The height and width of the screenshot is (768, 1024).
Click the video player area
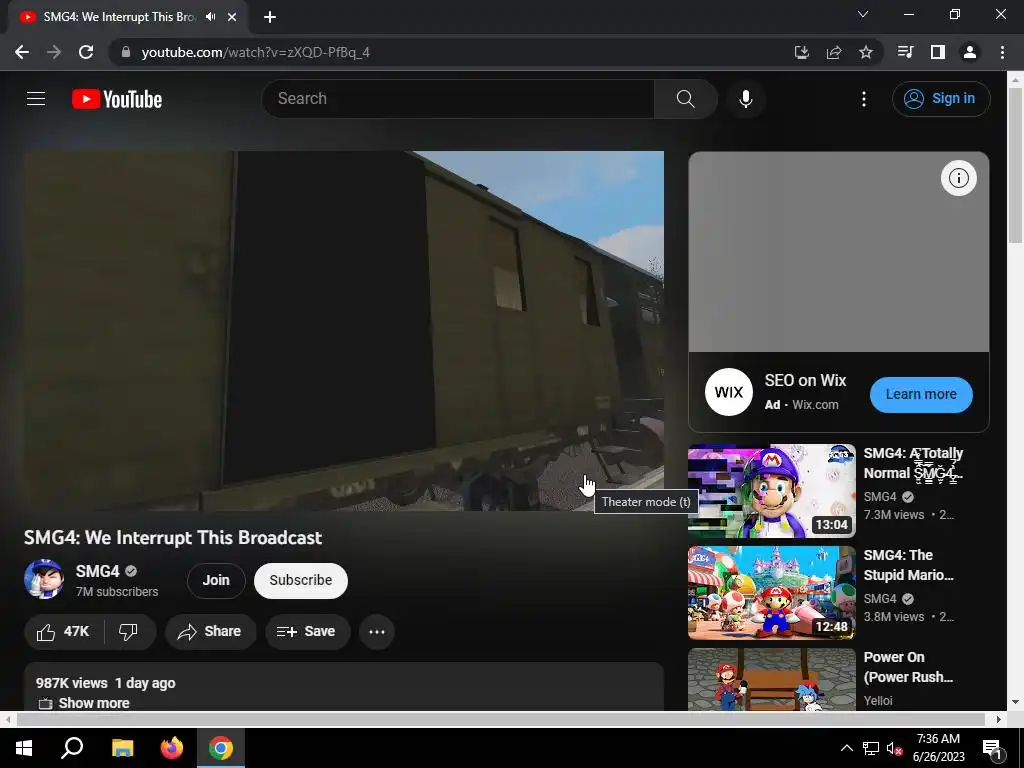(x=344, y=330)
